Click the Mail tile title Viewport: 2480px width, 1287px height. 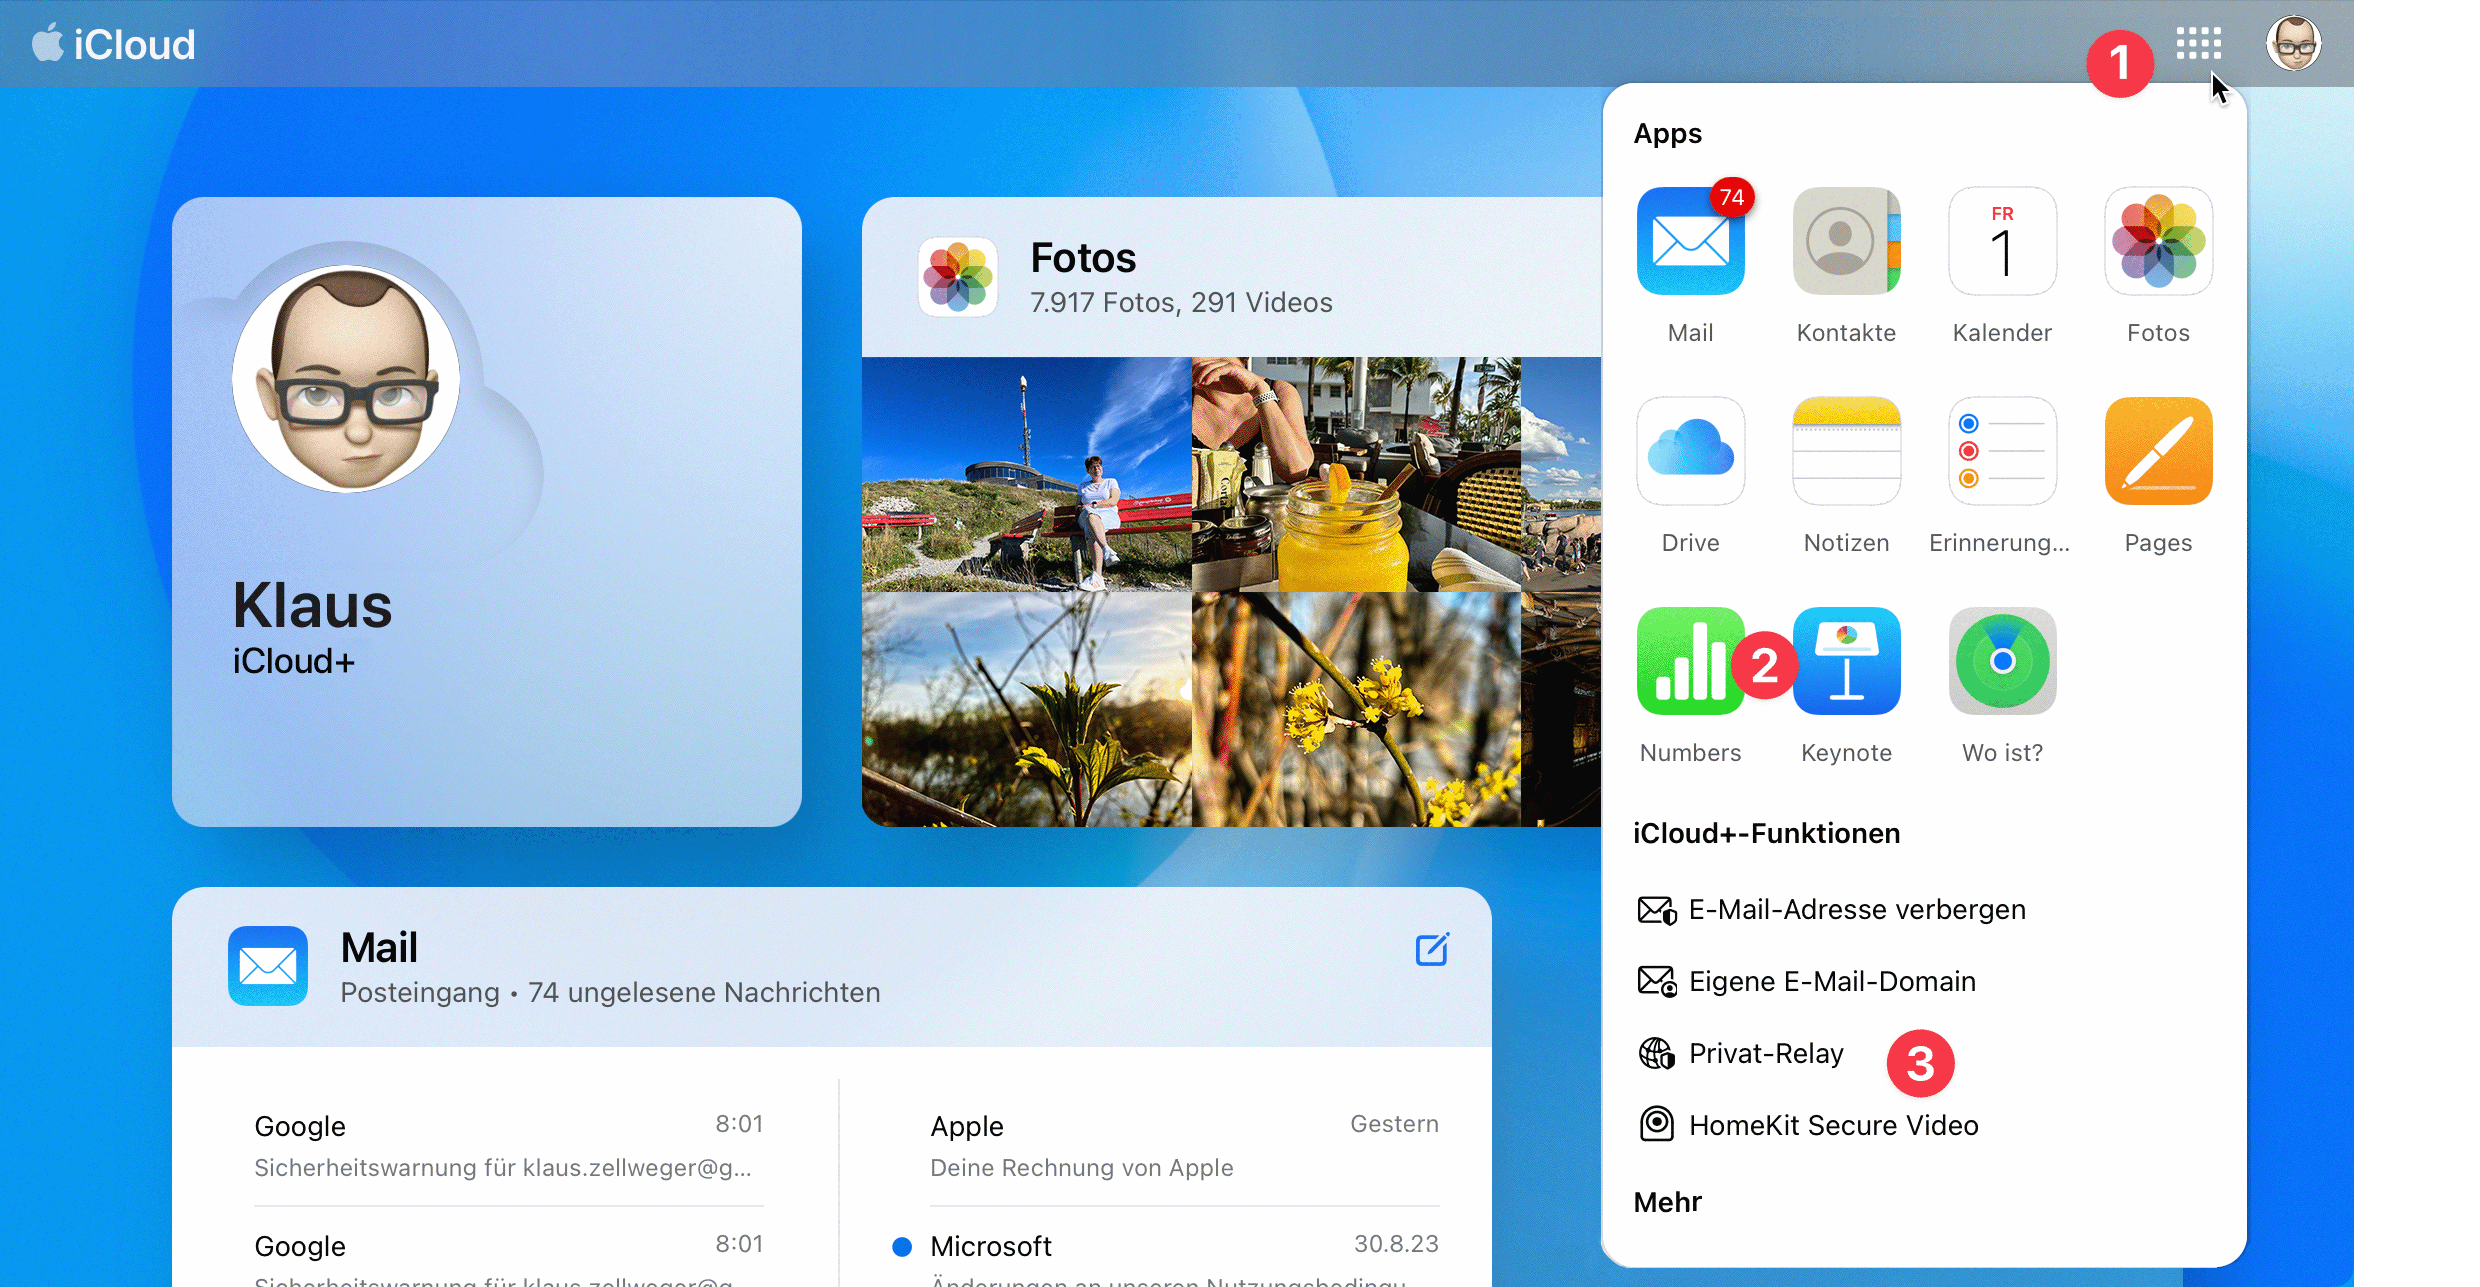(379, 947)
